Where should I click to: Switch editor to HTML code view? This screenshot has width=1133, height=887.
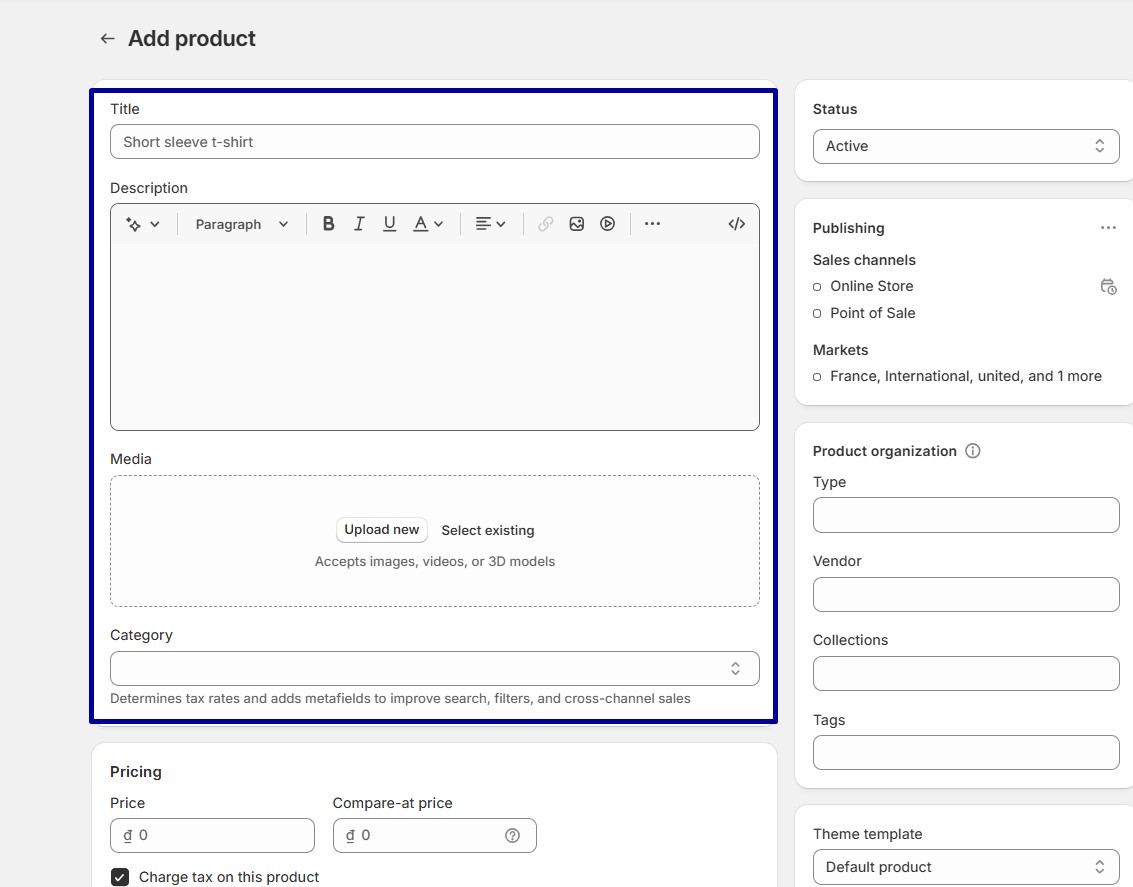736,224
